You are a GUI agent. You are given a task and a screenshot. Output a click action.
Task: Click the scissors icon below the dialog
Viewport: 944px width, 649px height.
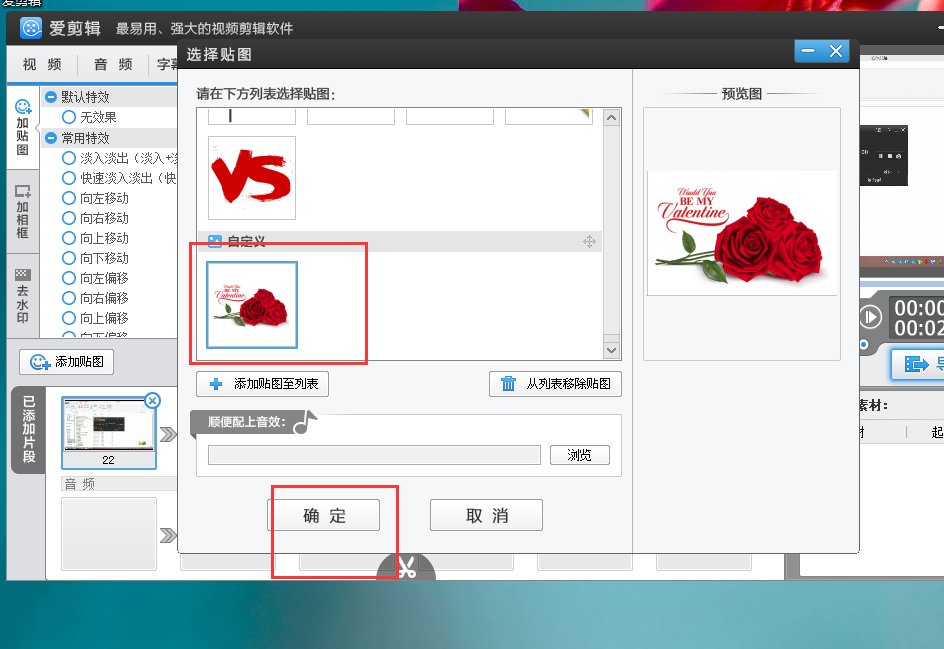406,567
